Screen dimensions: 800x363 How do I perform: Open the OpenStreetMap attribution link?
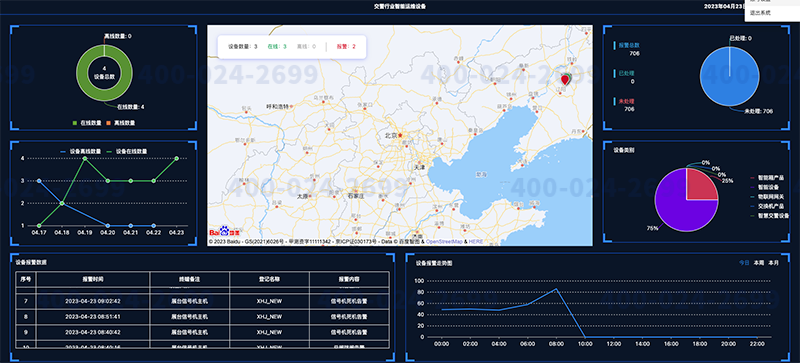click(444, 241)
